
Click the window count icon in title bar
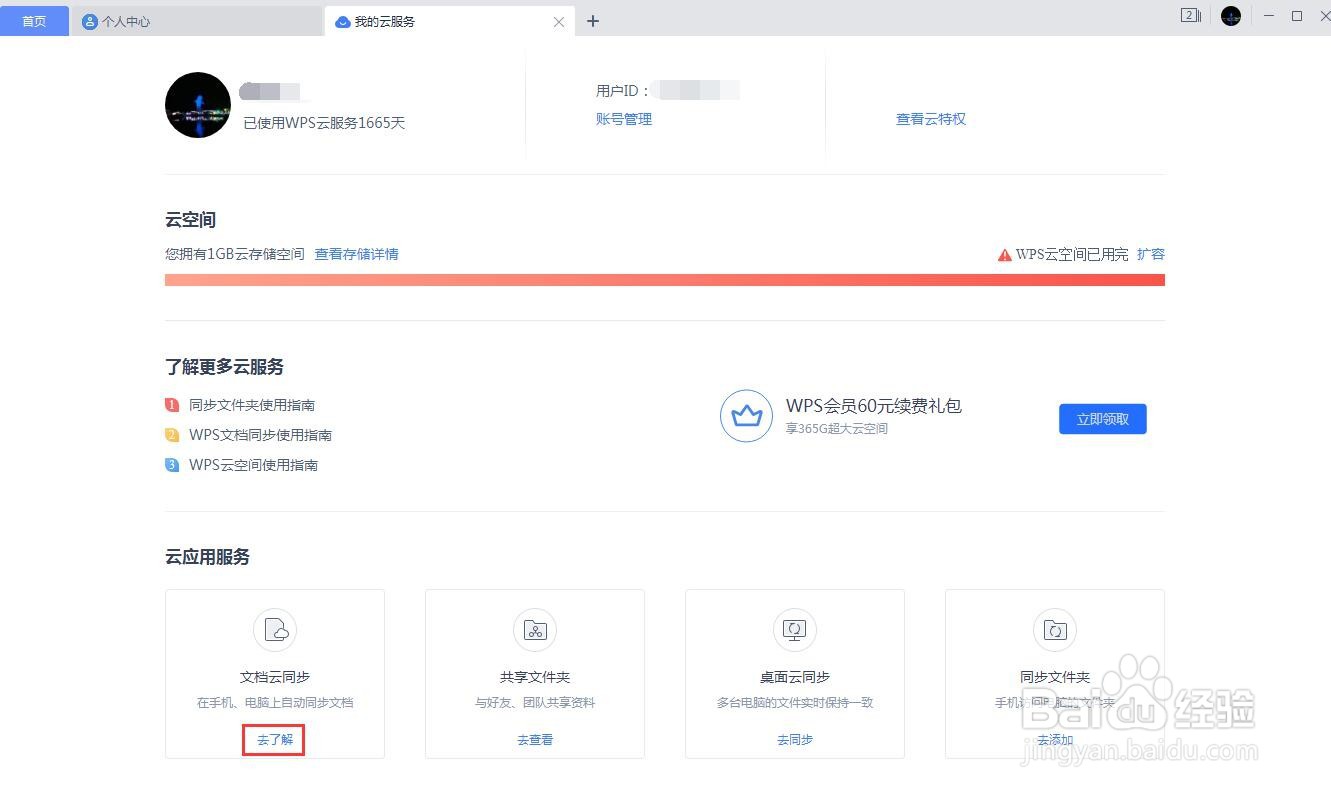(x=1190, y=15)
